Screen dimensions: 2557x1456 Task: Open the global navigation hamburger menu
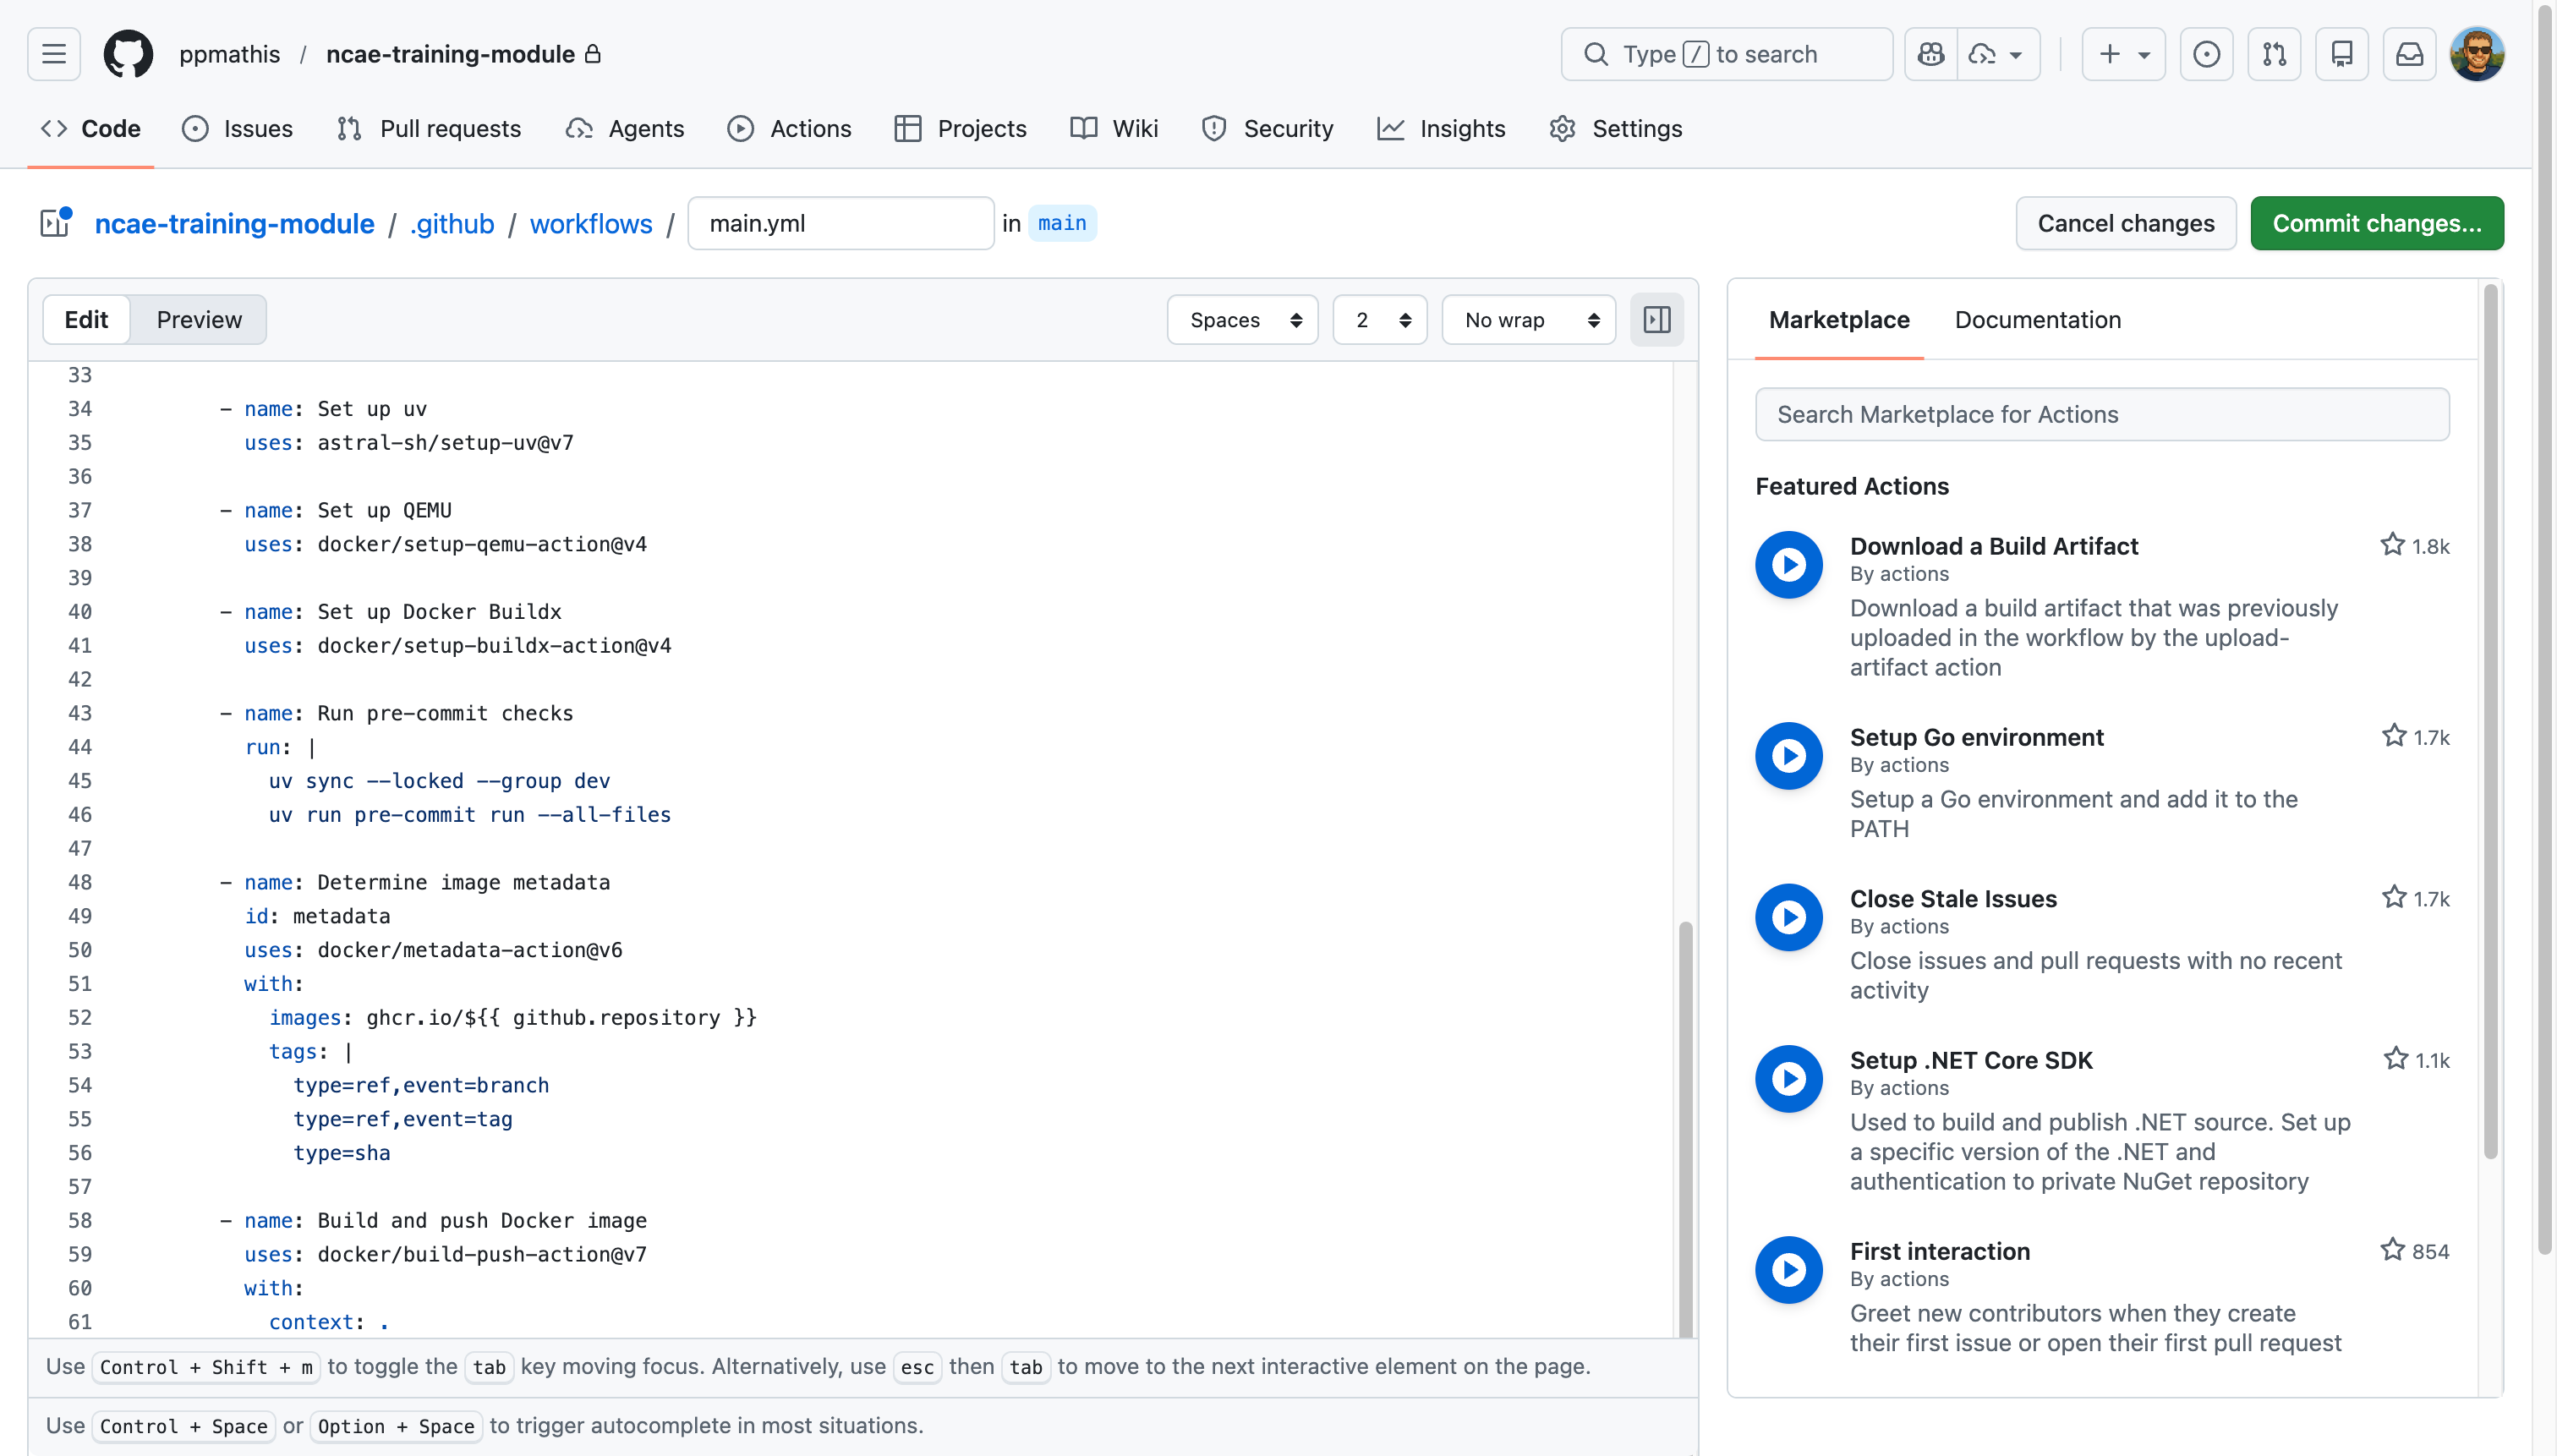(x=54, y=54)
